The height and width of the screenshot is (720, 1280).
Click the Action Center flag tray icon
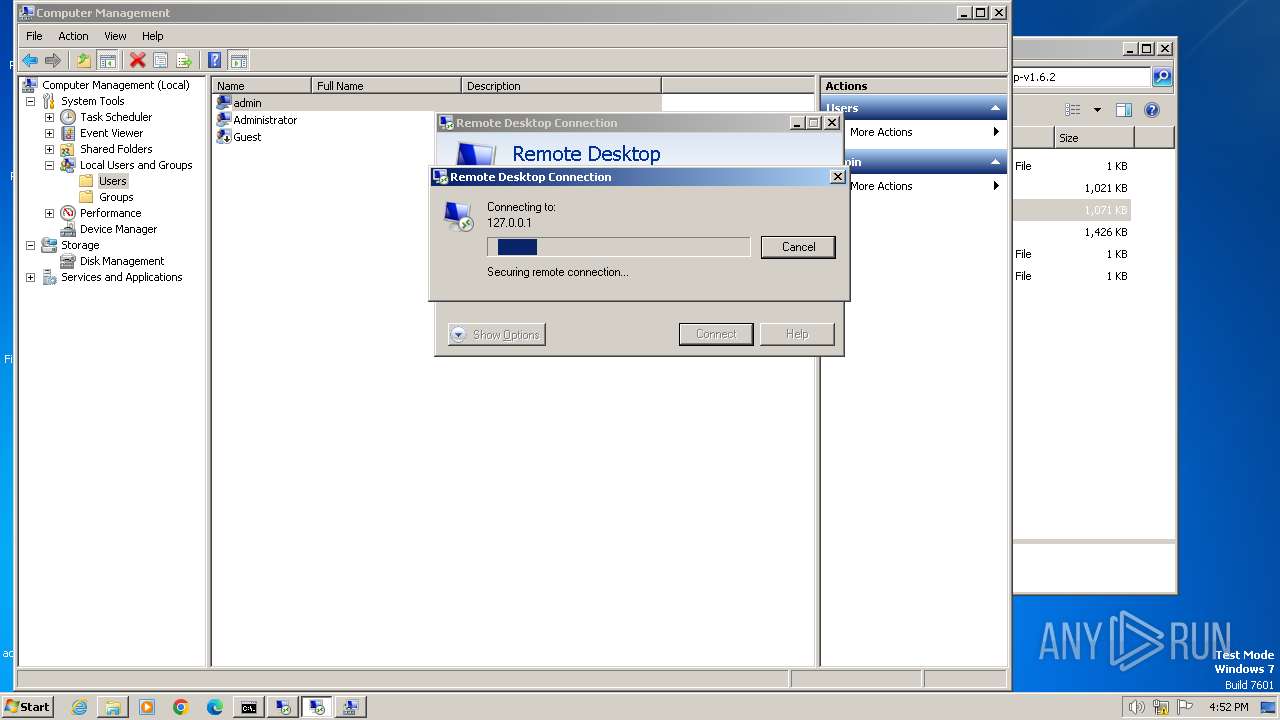tap(1183, 707)
